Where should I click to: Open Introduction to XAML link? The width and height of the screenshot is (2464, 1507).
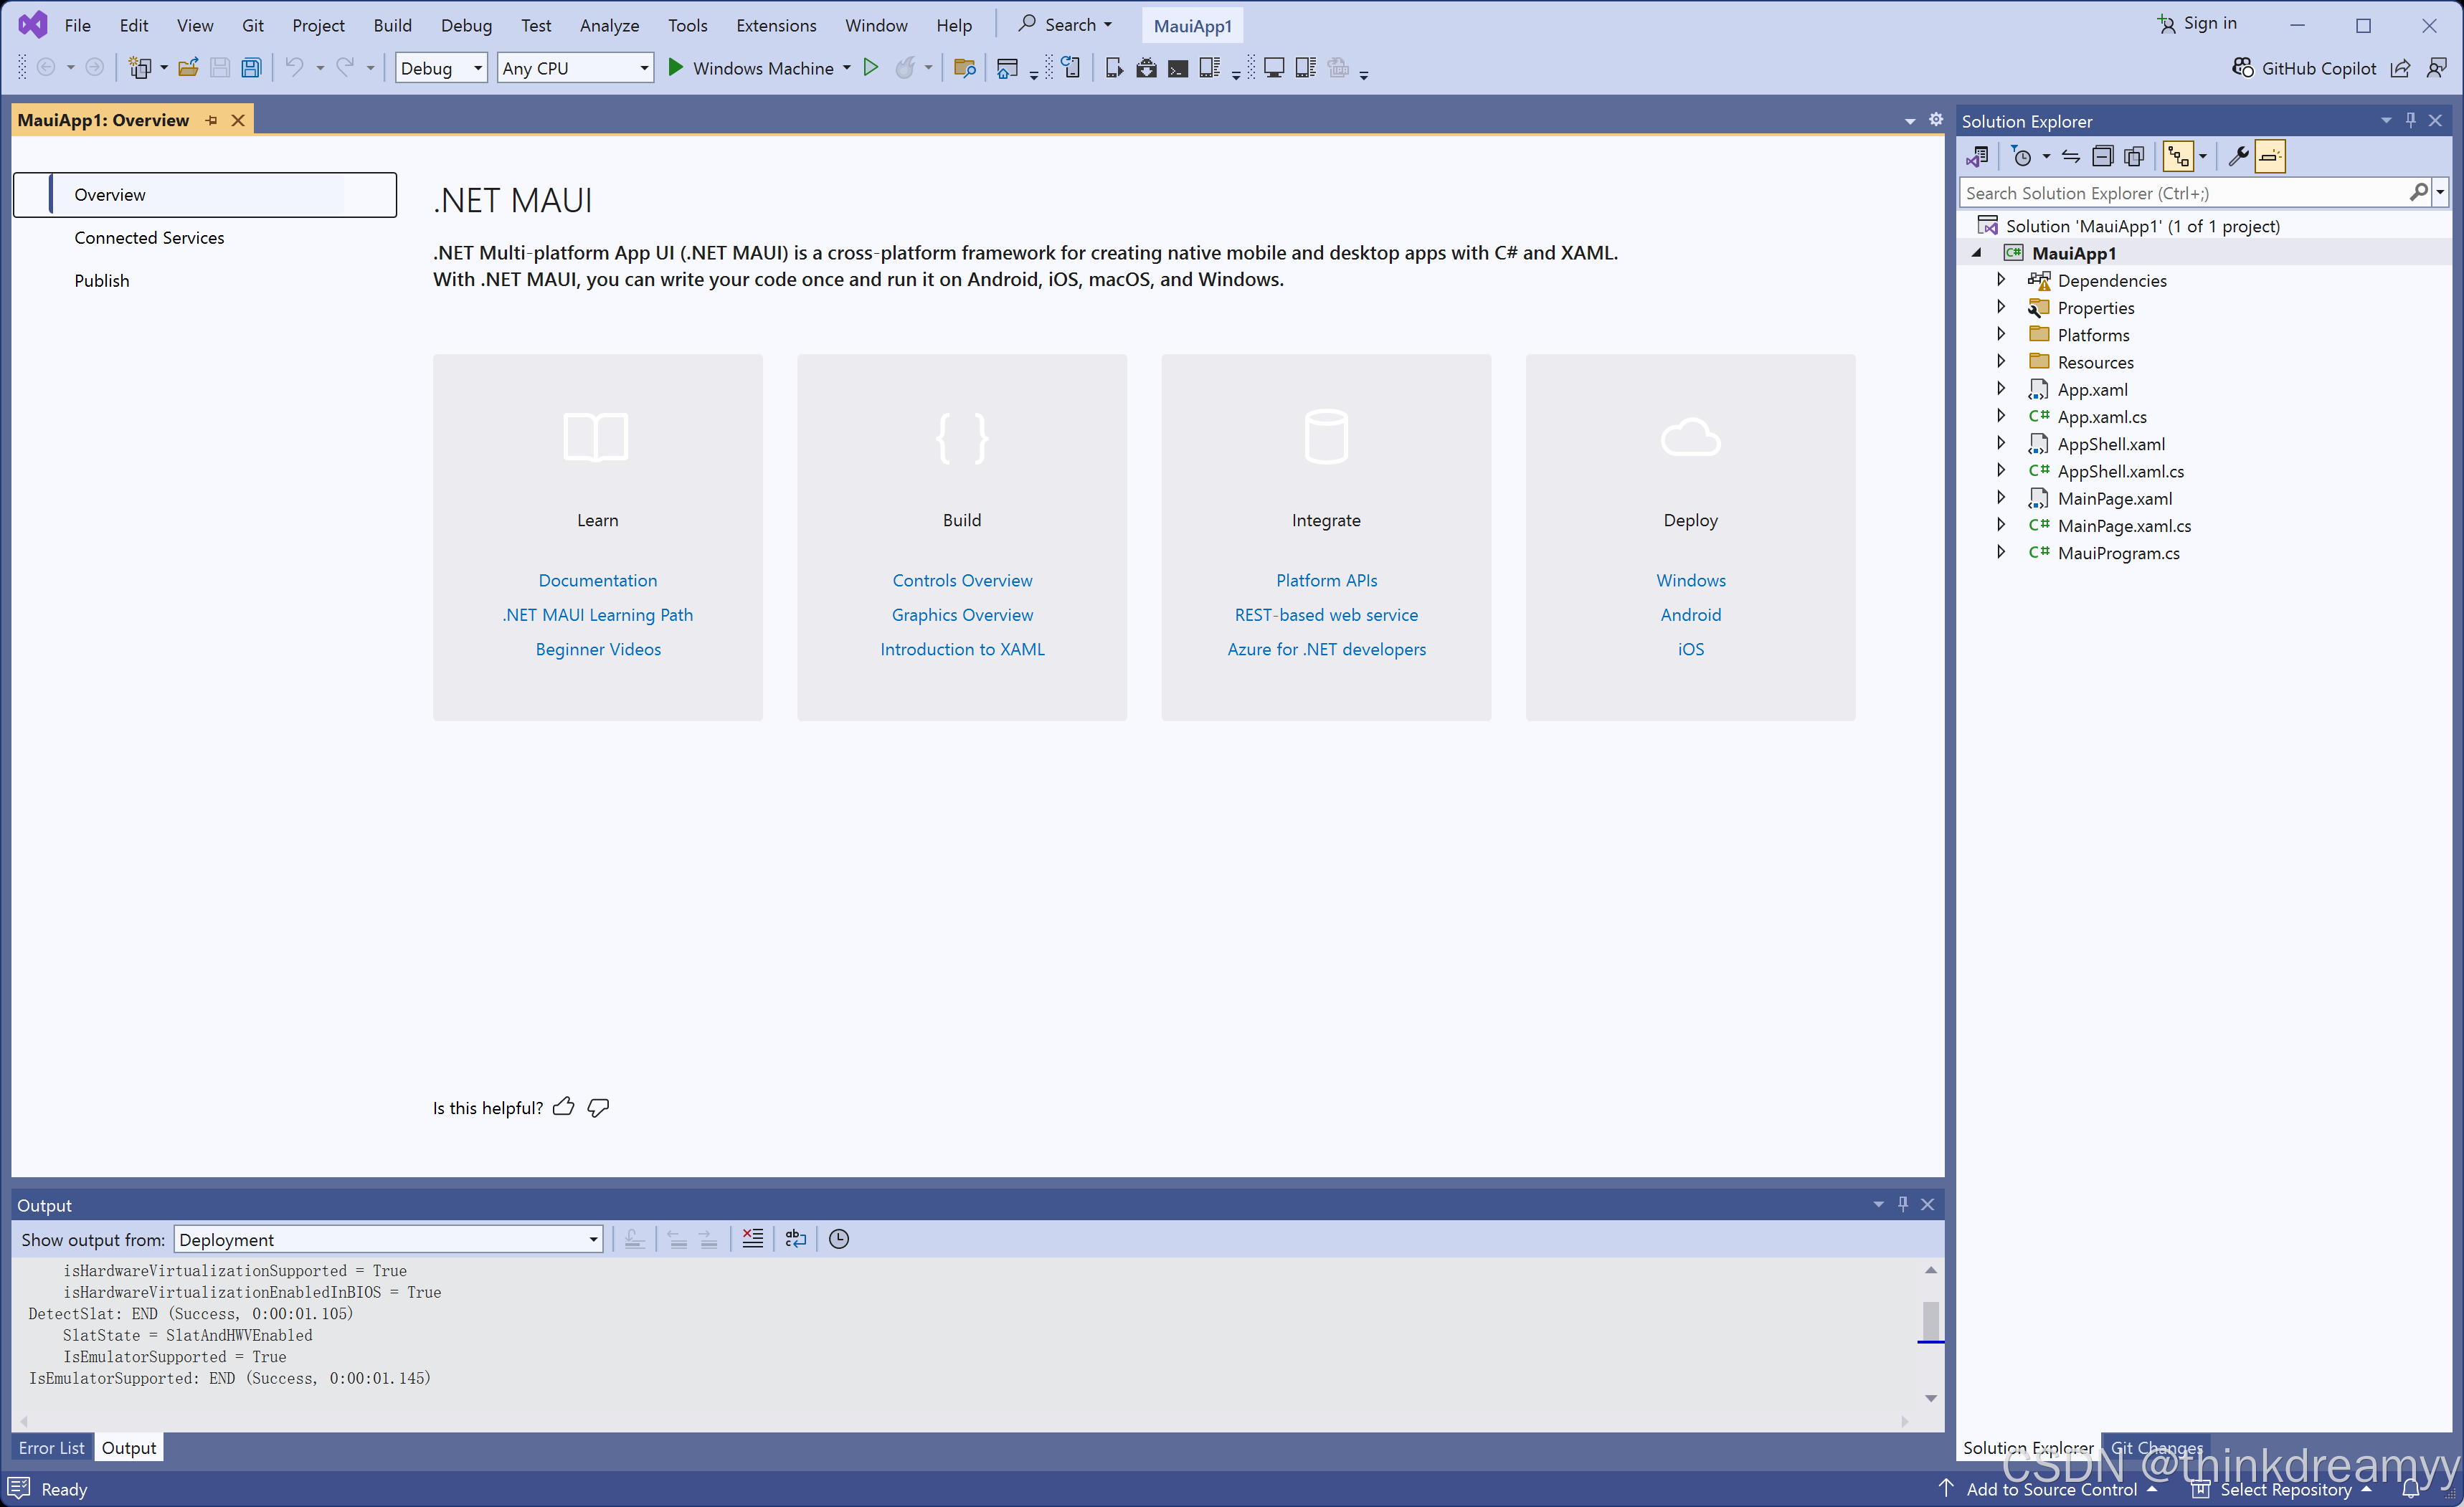pos(962,649)
